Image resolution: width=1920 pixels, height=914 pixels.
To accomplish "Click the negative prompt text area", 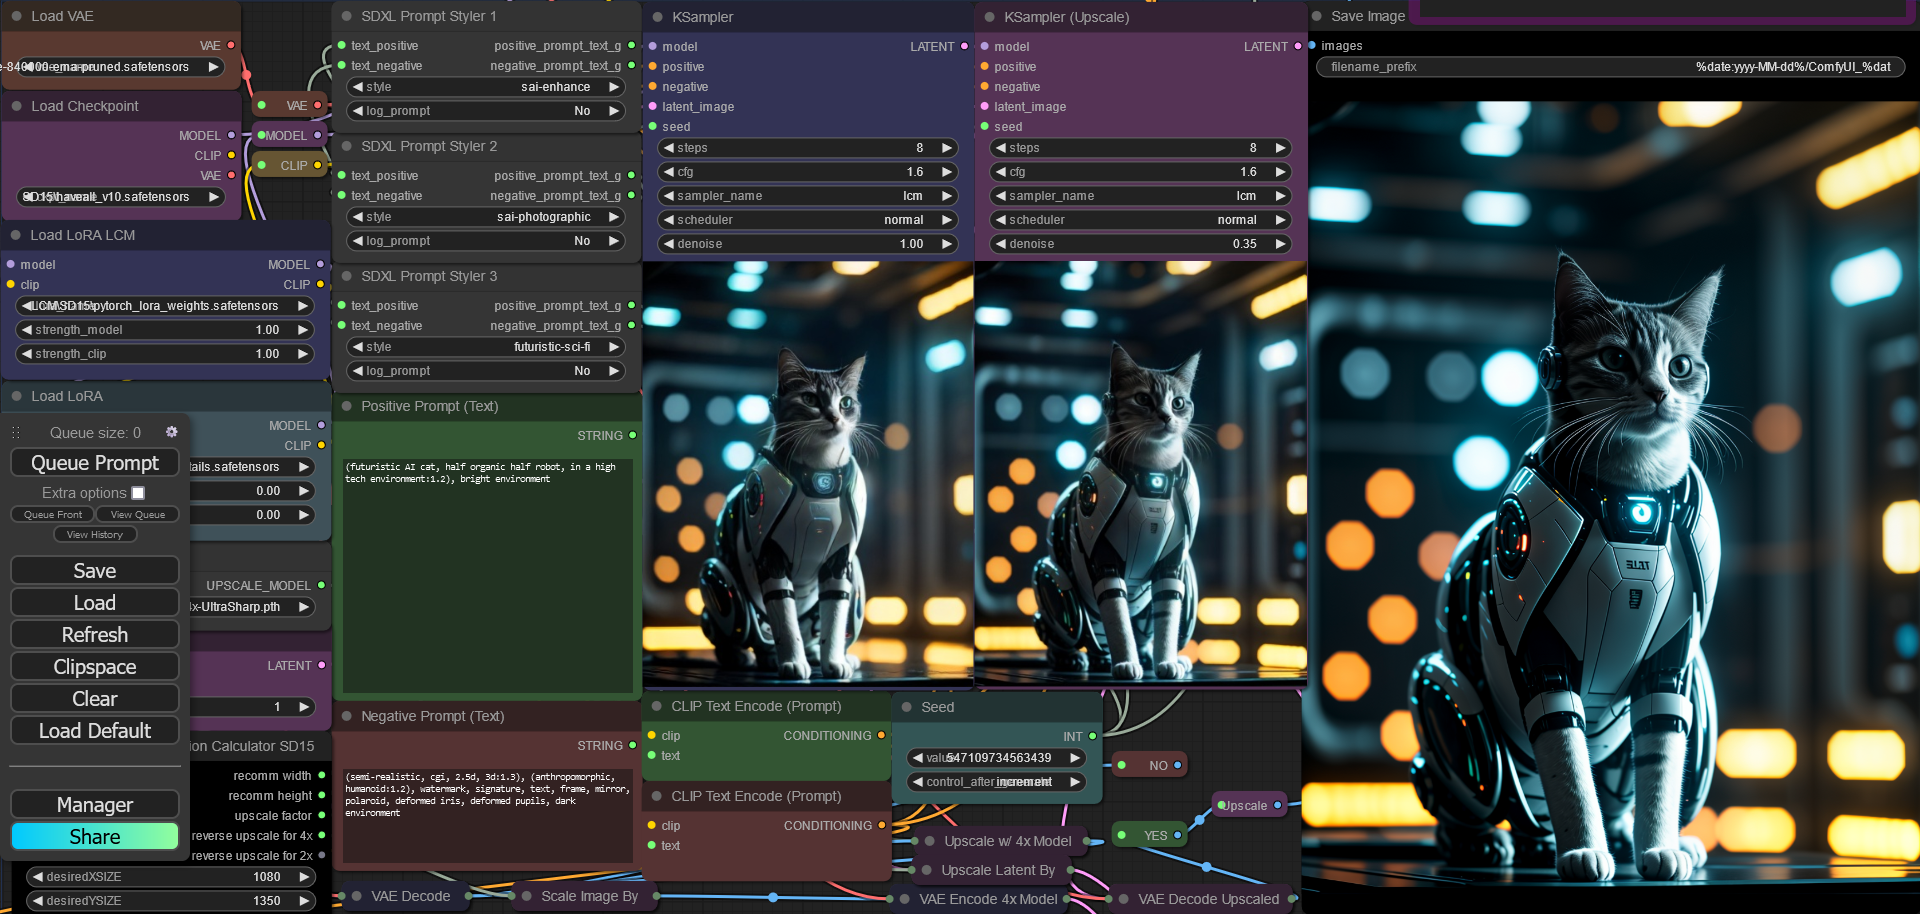I will (487, 815).
